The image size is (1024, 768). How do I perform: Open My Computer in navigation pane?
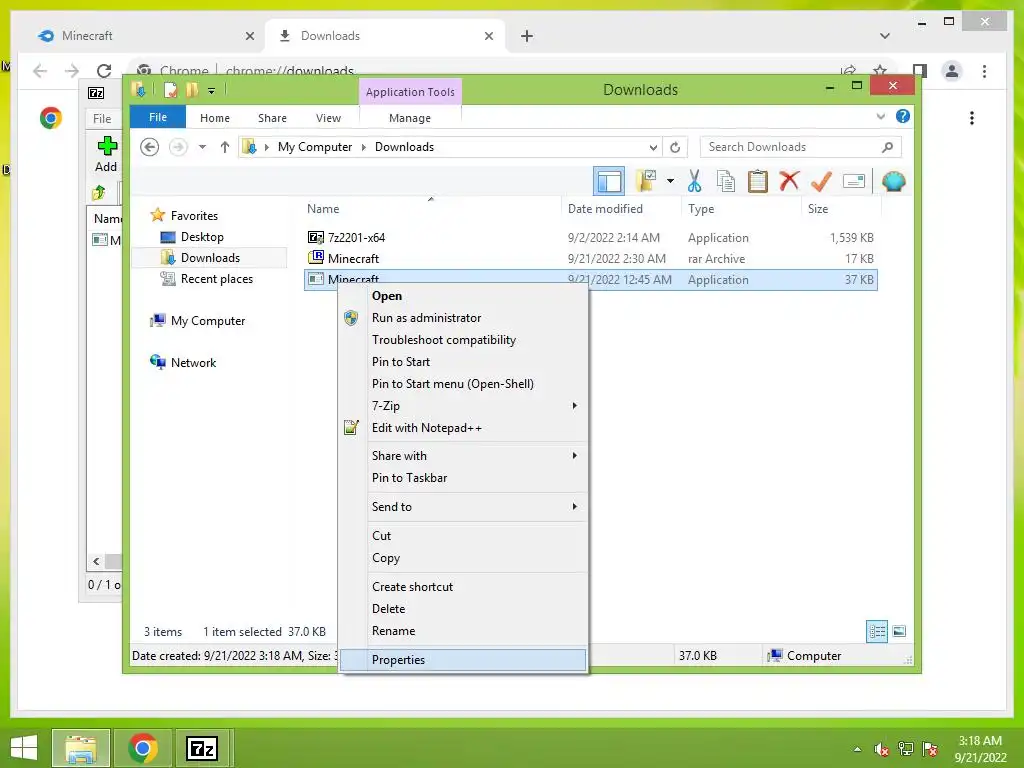tap(208, 321)
